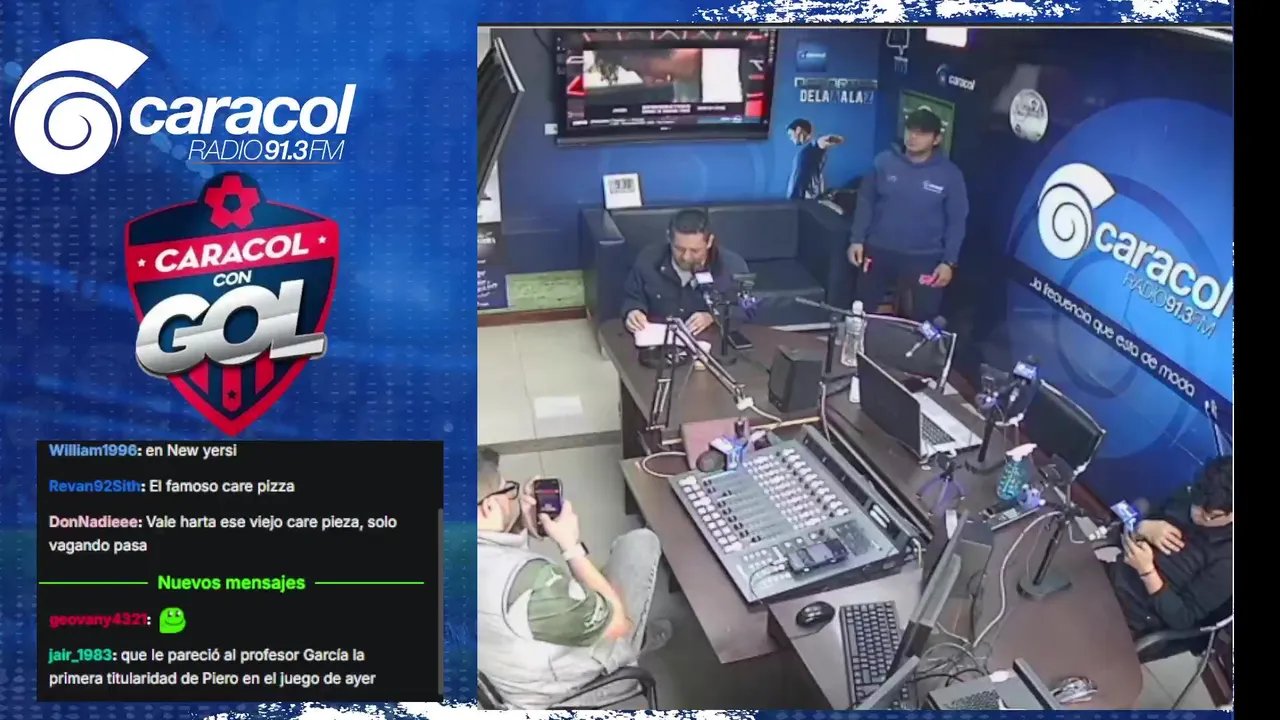Select username jair_1983 in the chat
The height and width of the screenshot is (720, 1280).
click(82, 655)
